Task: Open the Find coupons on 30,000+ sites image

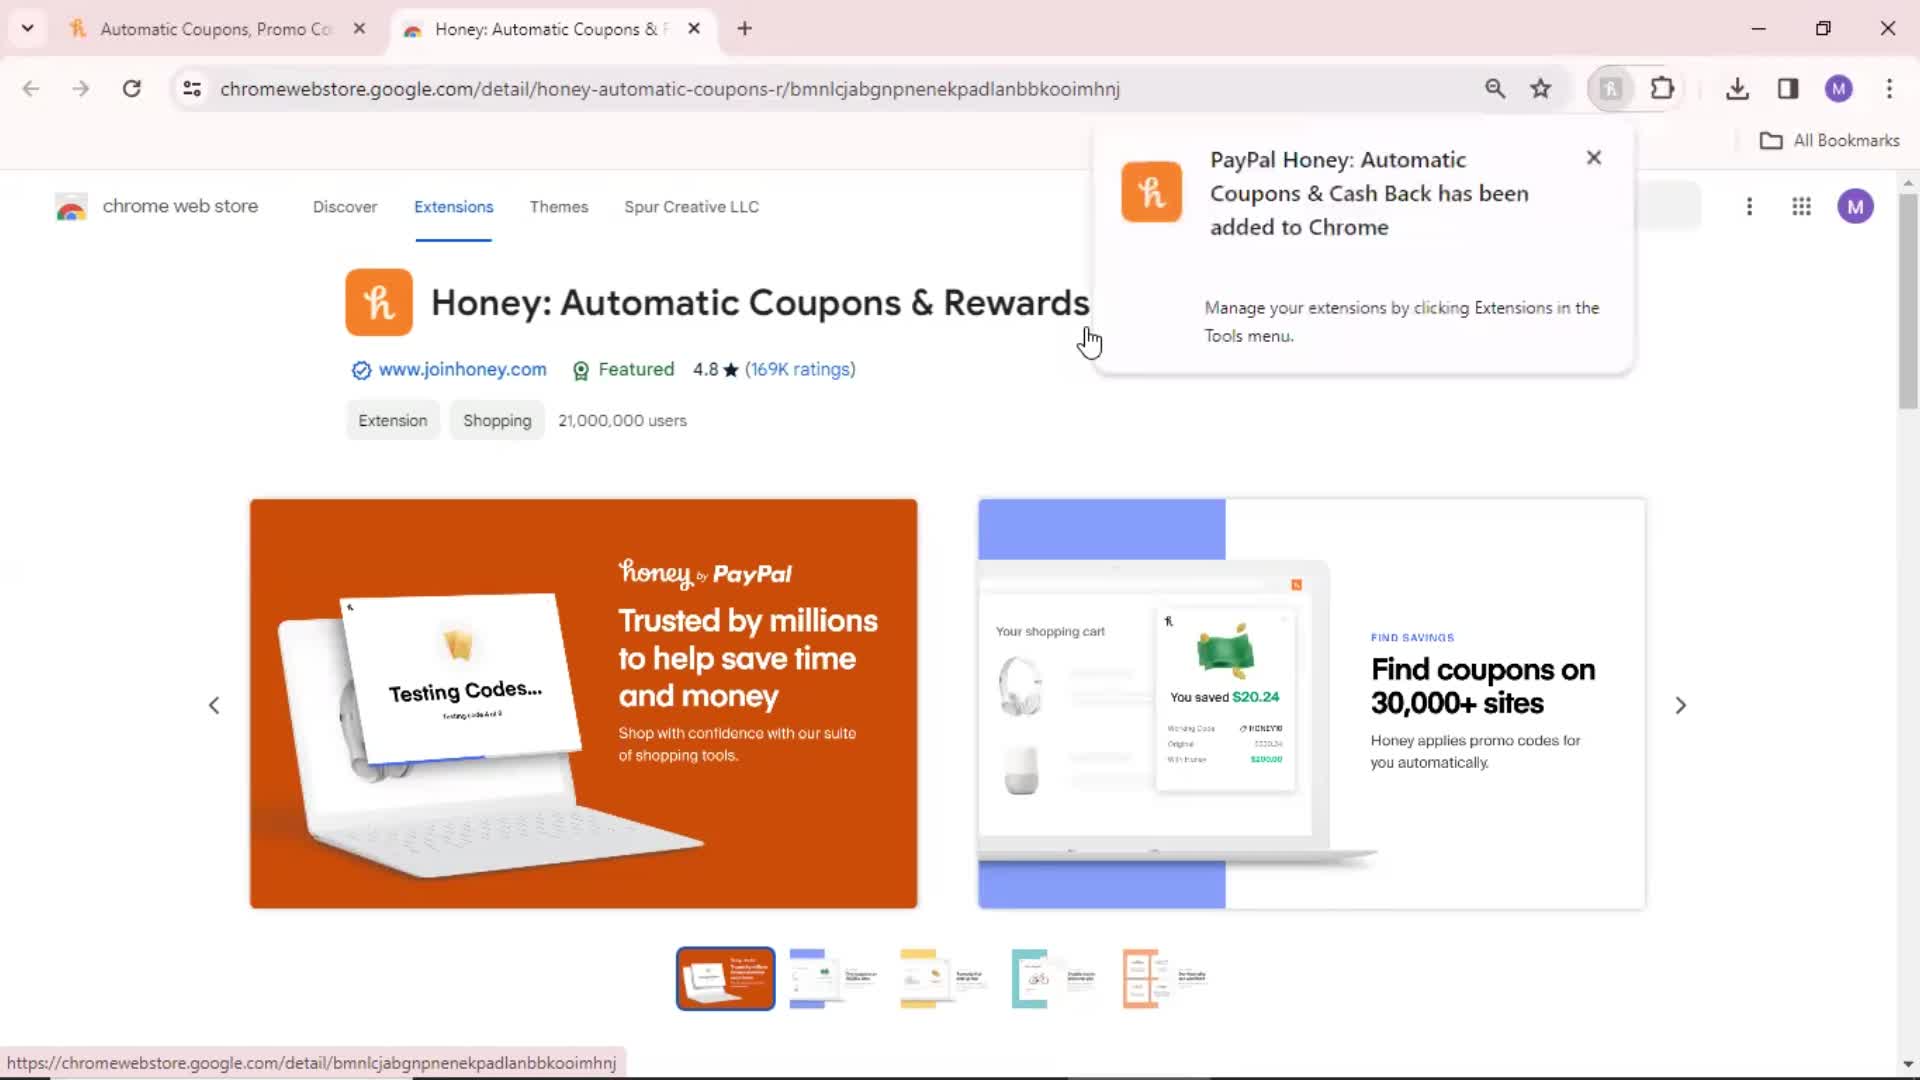Action: point(1311,704)
